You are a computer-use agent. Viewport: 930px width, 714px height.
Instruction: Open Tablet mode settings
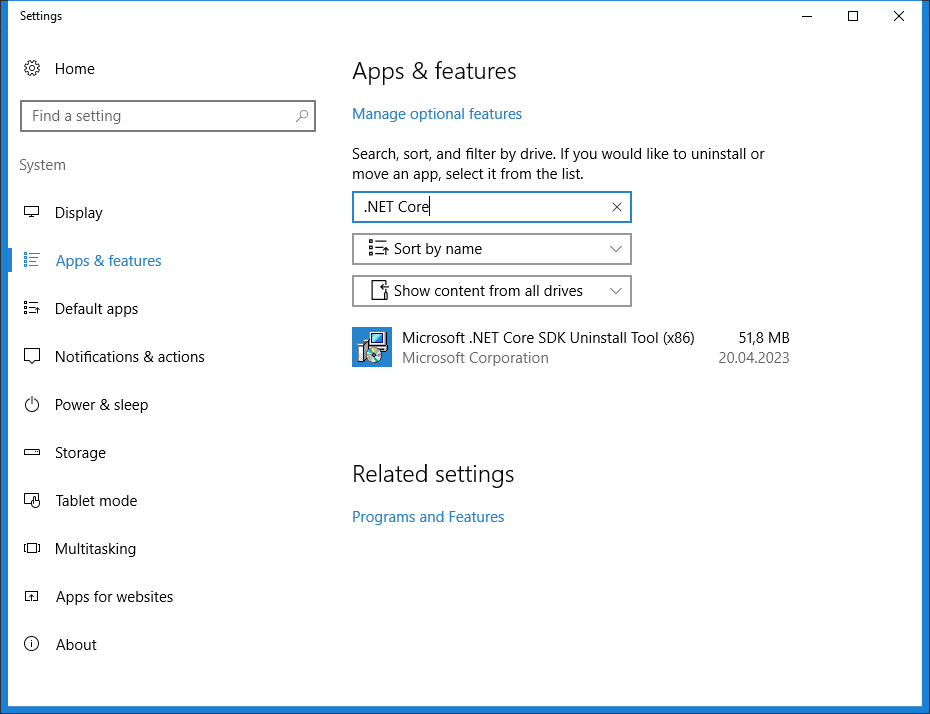click(96, 500)
